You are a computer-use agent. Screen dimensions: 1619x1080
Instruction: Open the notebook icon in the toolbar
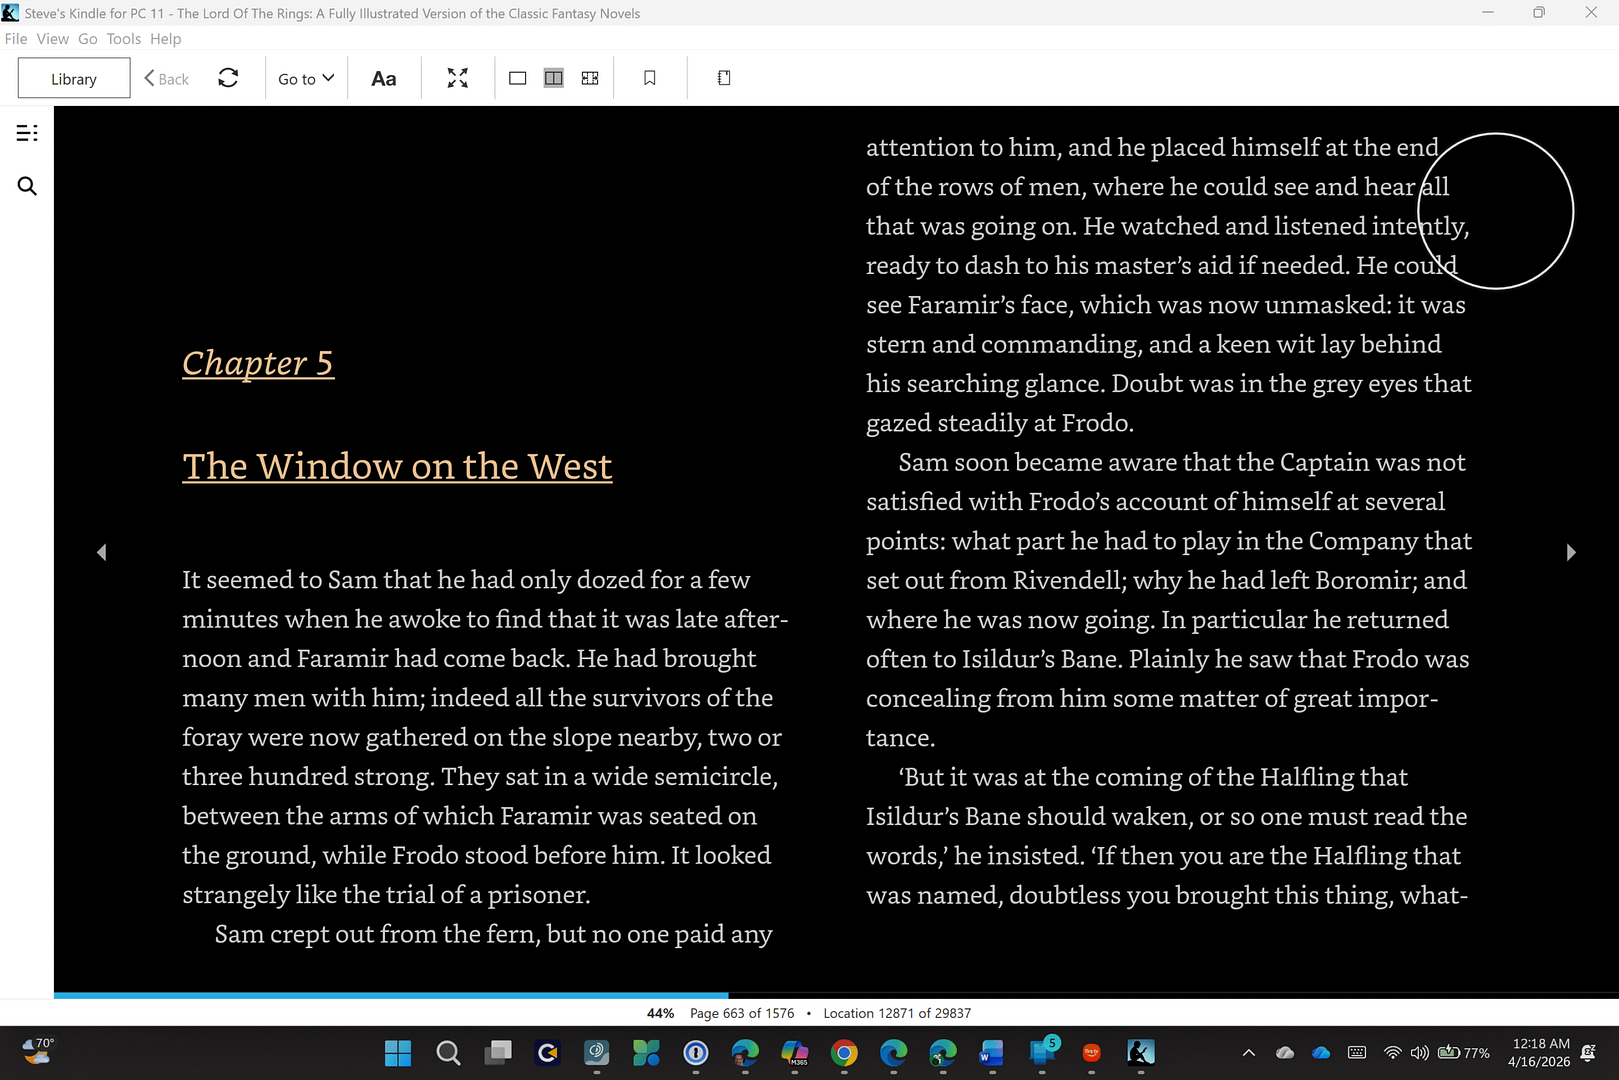pos(724,78)
